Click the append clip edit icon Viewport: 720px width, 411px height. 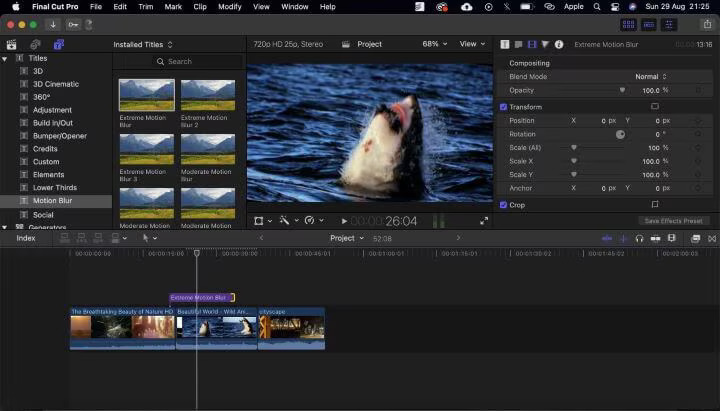pyautogui.click(x=98, y=238)
